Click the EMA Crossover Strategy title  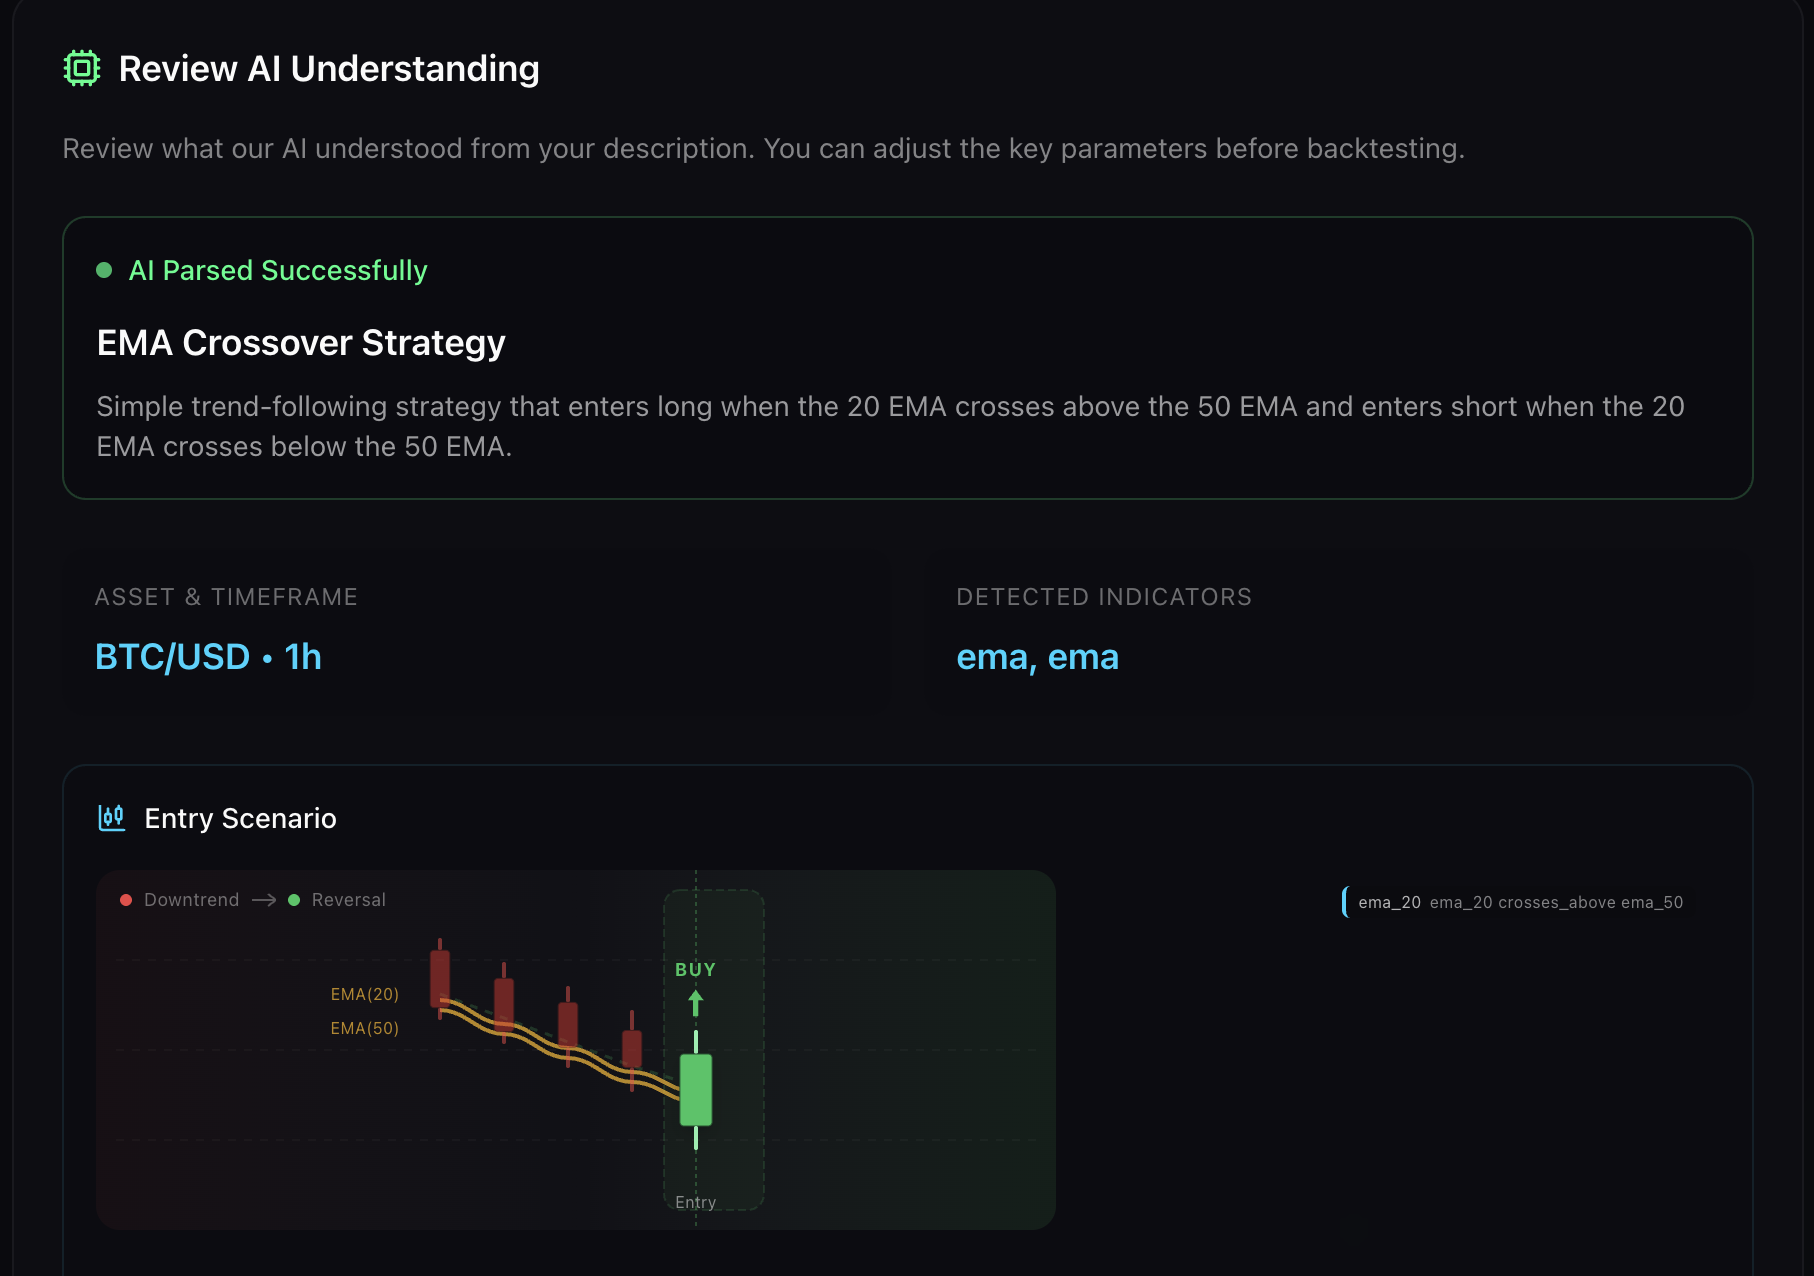pyautogui.click(x=301, y=343)
